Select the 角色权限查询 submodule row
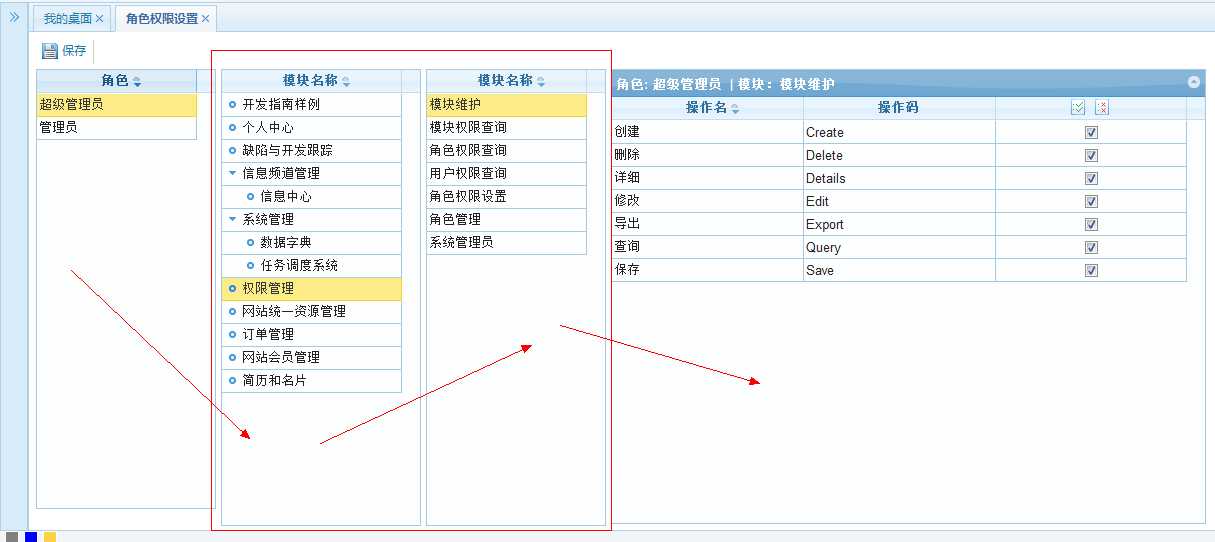 (506, 150)
